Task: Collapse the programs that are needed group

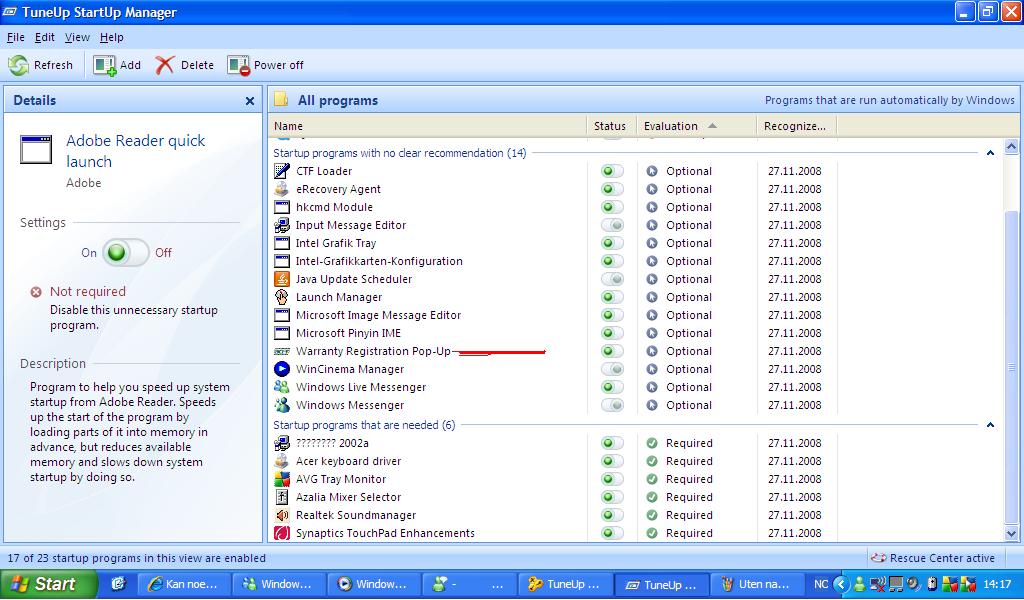Action: click(x=990, y=425)
